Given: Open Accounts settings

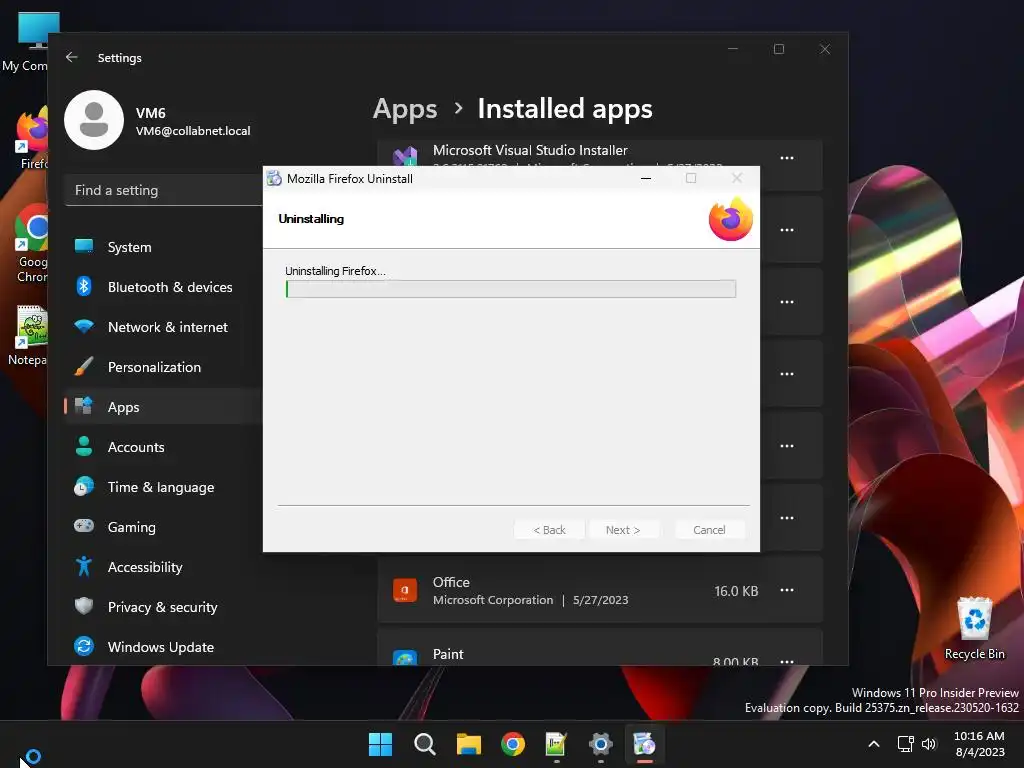Looking at the screenshot, I should click(x=163, y=447).
